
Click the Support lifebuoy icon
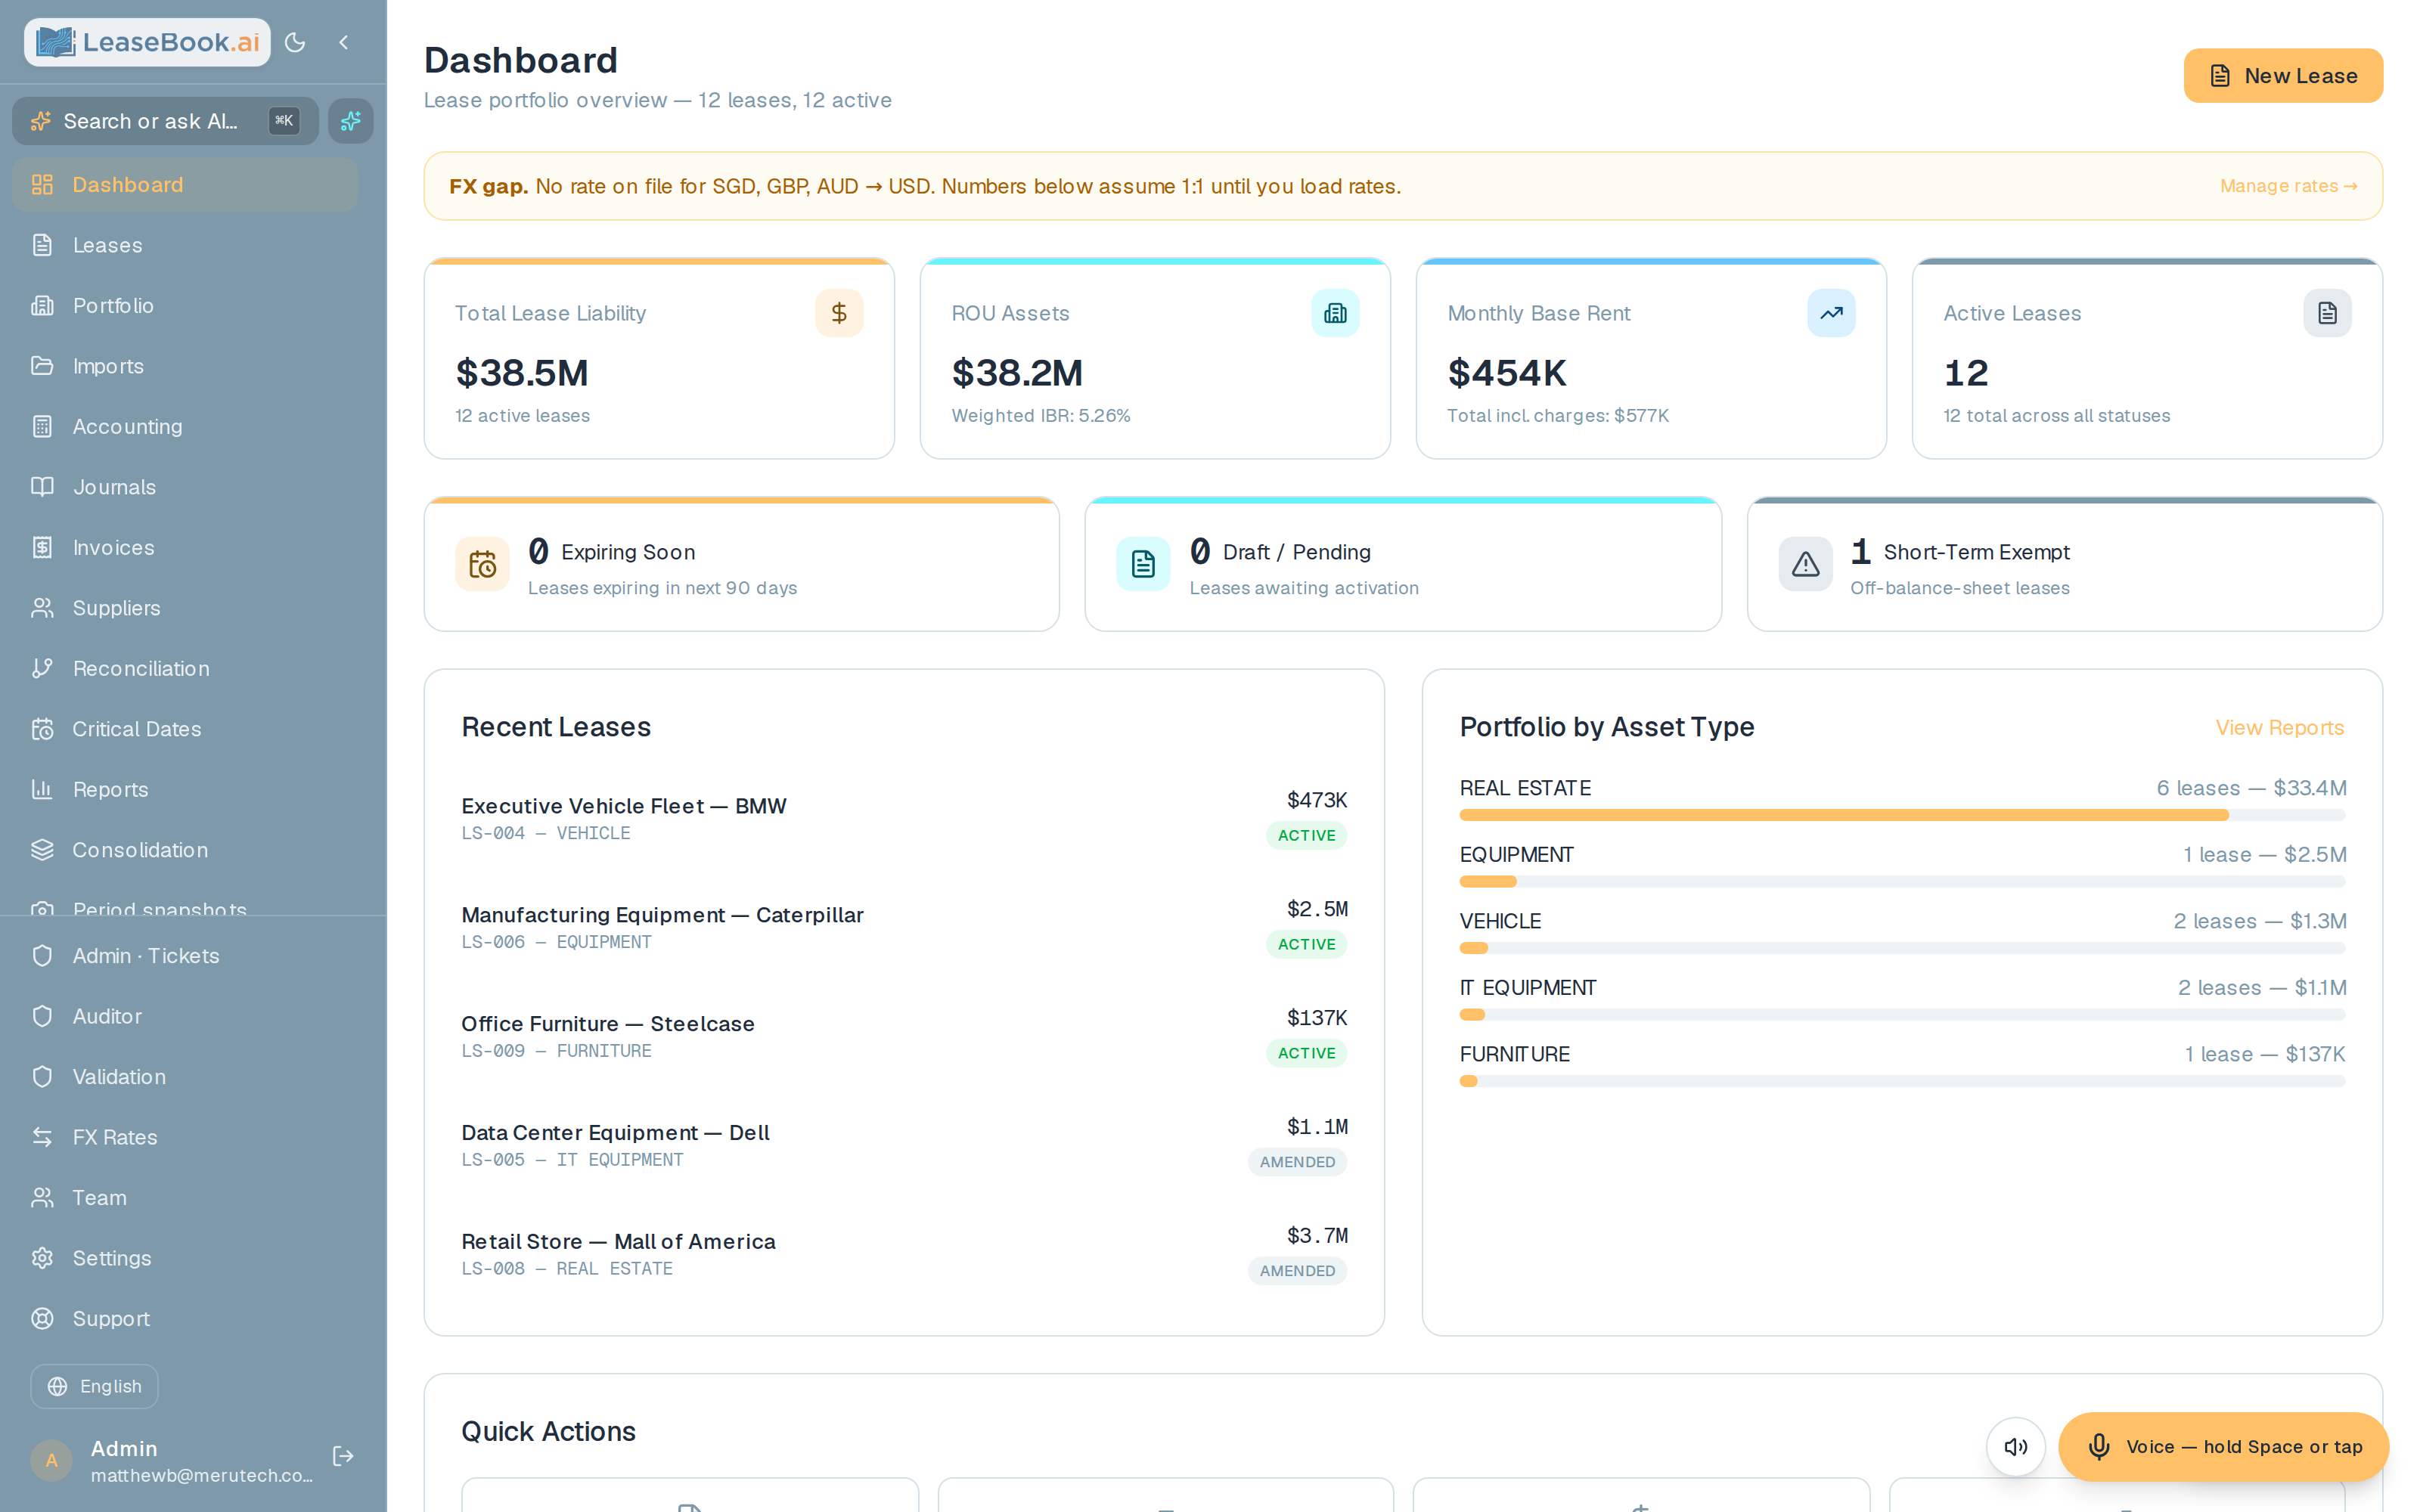[x=42, y=1319]
